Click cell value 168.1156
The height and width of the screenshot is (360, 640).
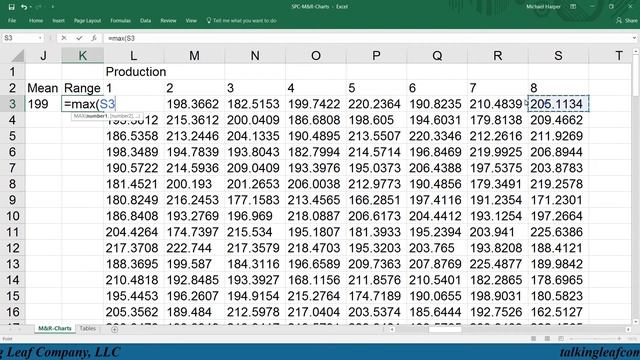[x=316, y=280]
